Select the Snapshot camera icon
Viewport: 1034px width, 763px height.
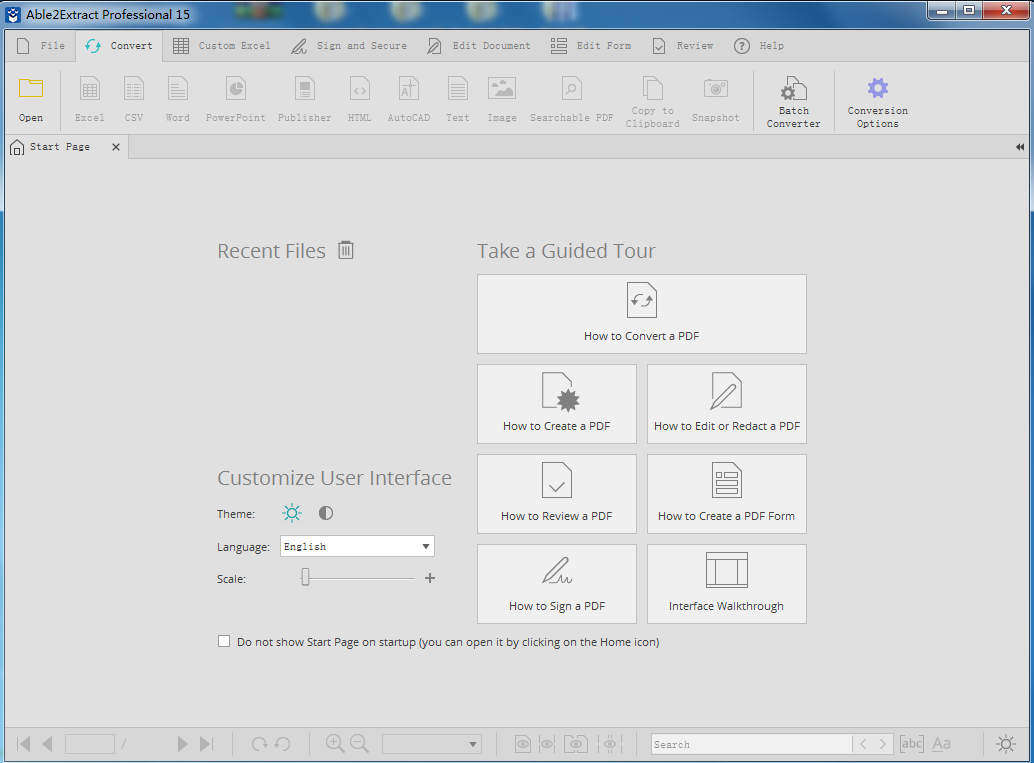(x=715, y=88)
